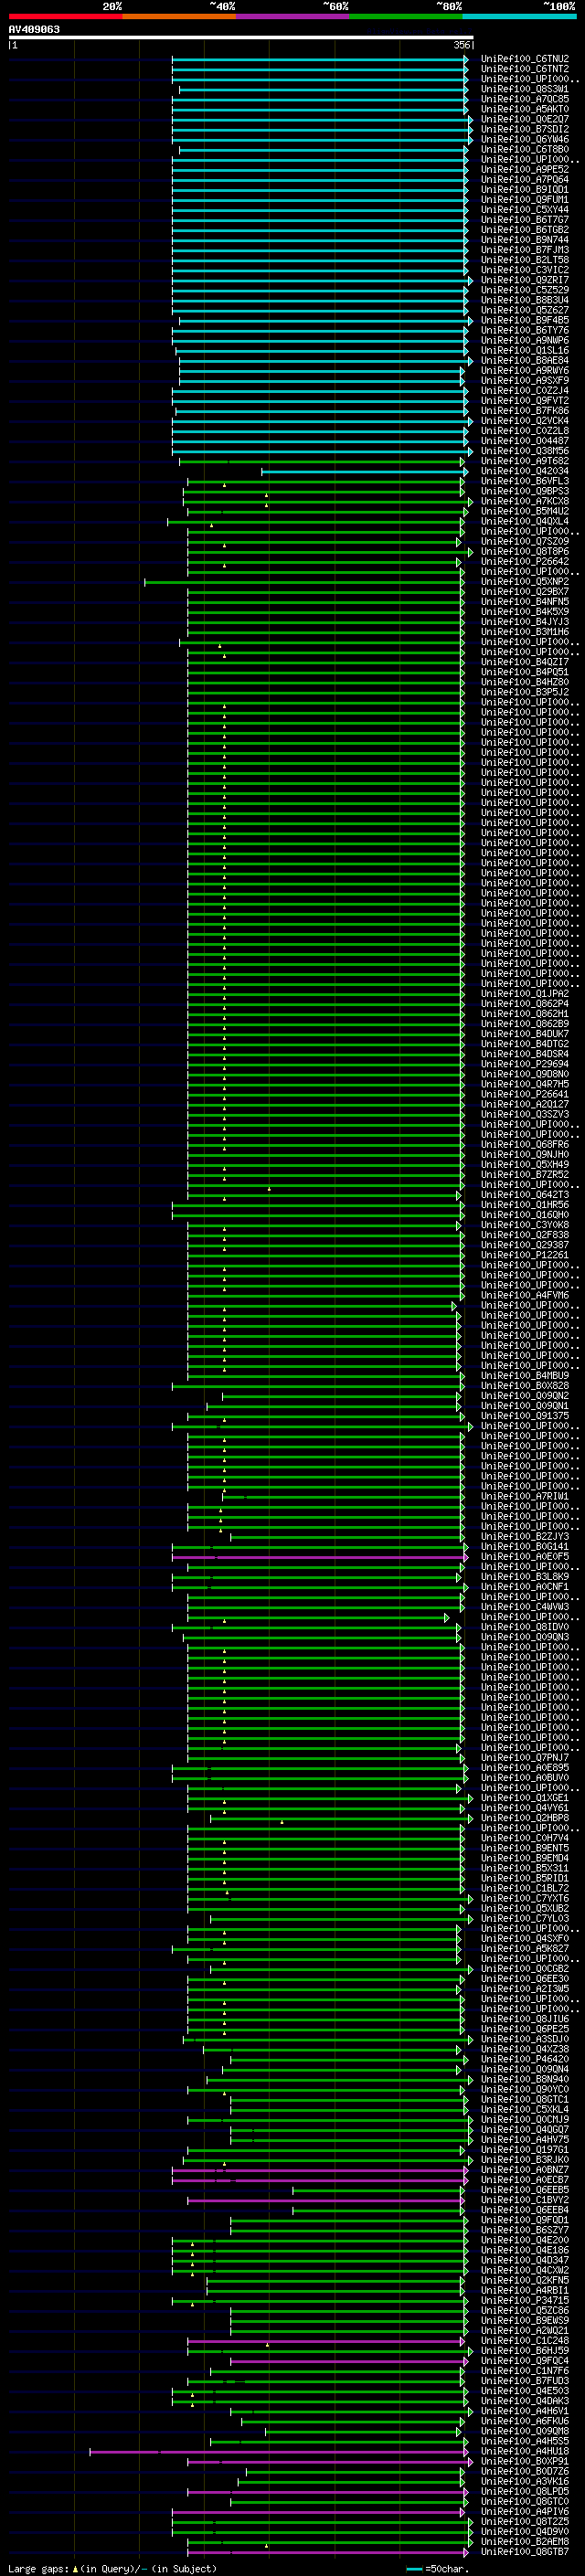Click the cyan =50char. scale legend
Viewport: 585px width, 2576px height.
coord(437,2568)
